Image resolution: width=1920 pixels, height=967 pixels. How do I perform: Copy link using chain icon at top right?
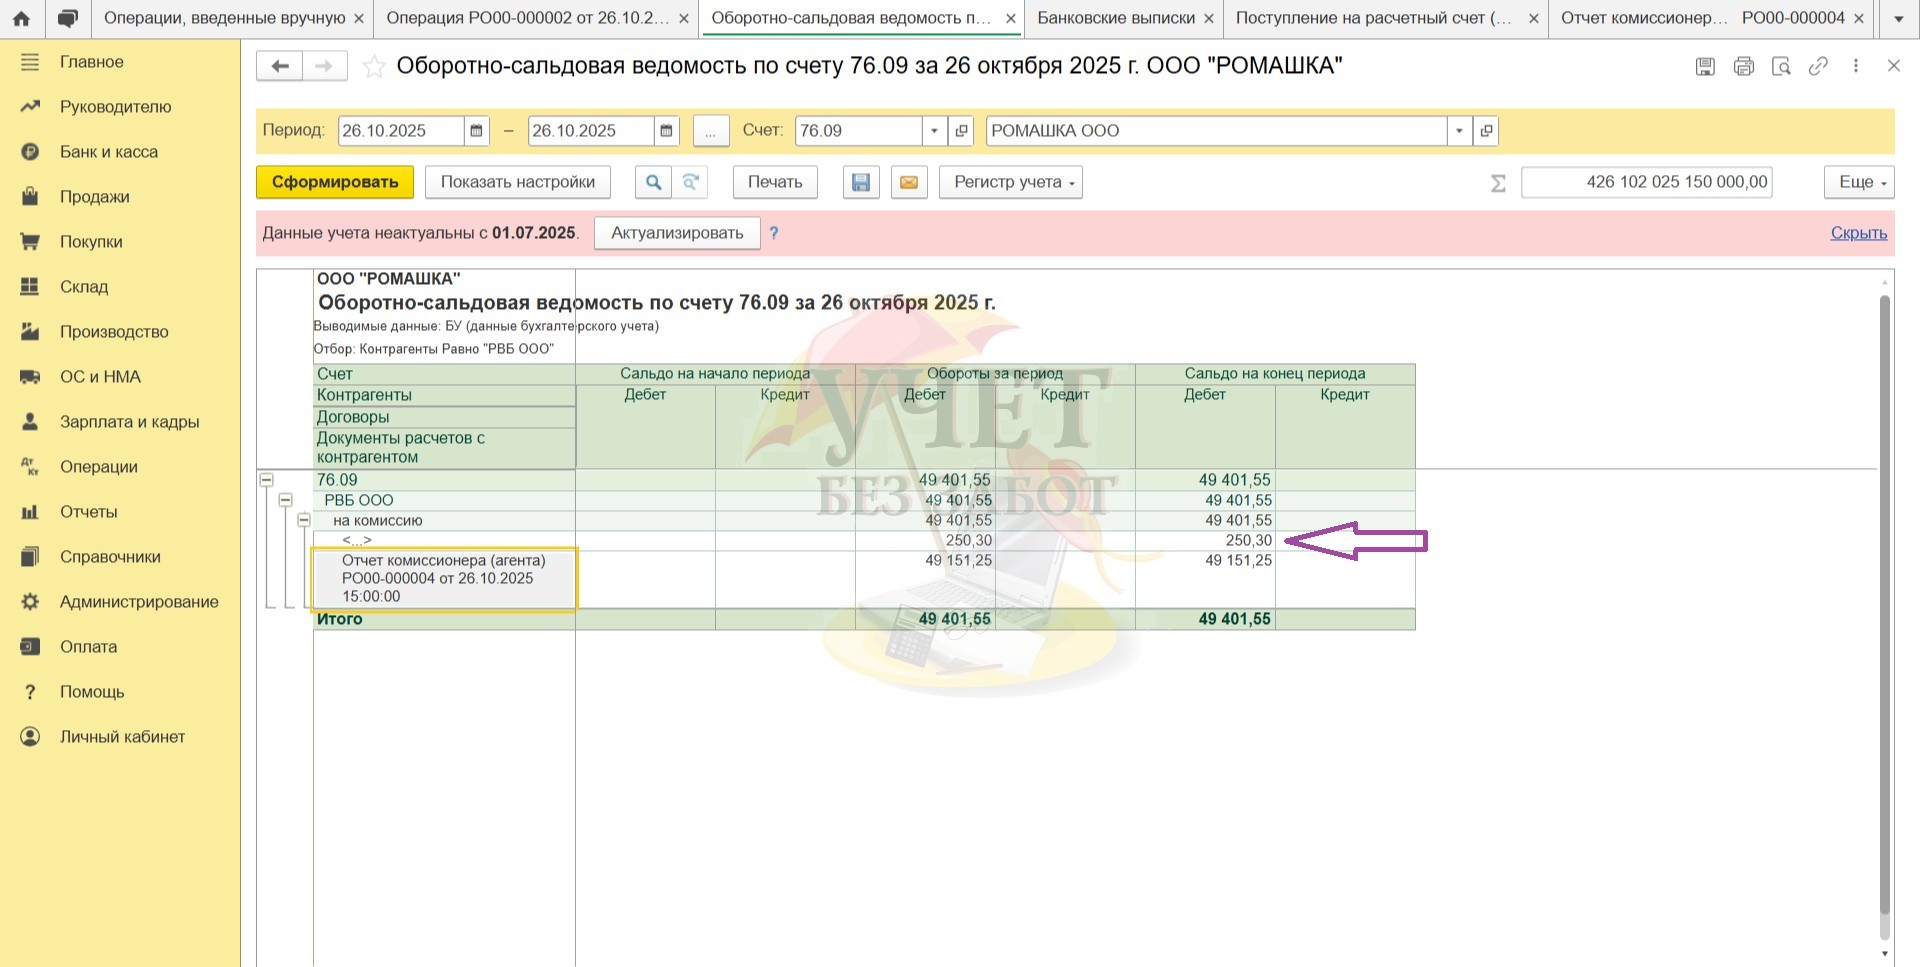pyautogui.click(x=1819, y=67)
